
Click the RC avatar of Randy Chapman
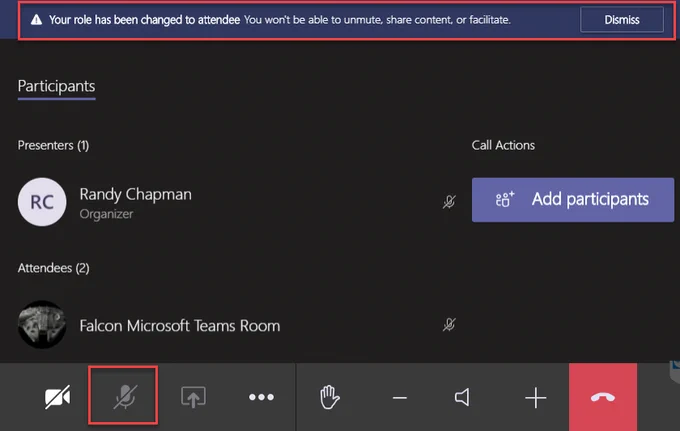42,202
